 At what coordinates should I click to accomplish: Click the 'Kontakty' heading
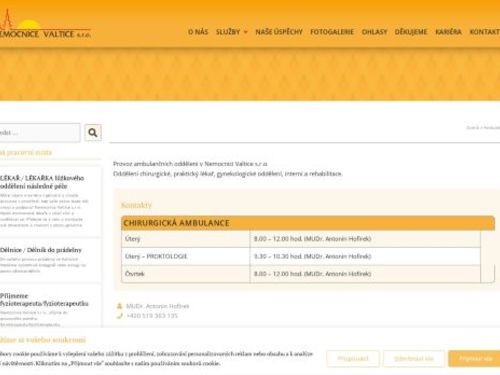(136, 205)
